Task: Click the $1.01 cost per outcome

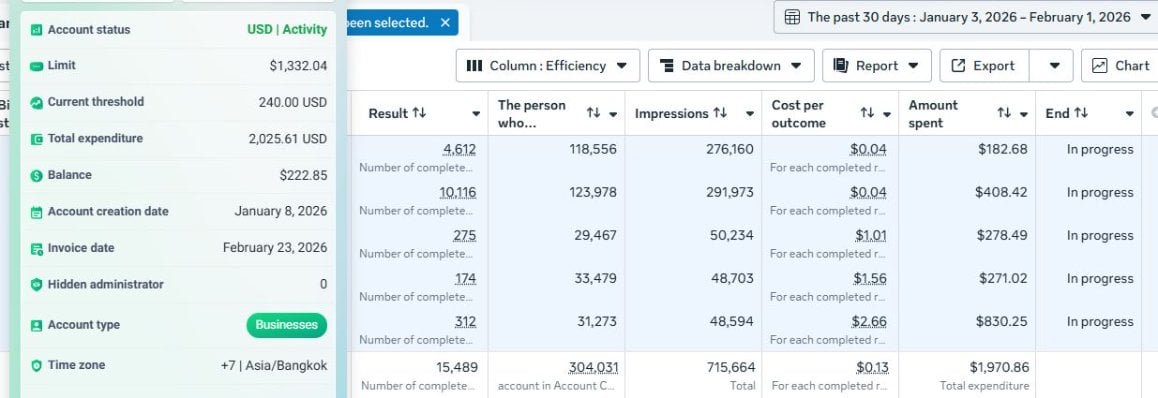Action: click(870, 236)
